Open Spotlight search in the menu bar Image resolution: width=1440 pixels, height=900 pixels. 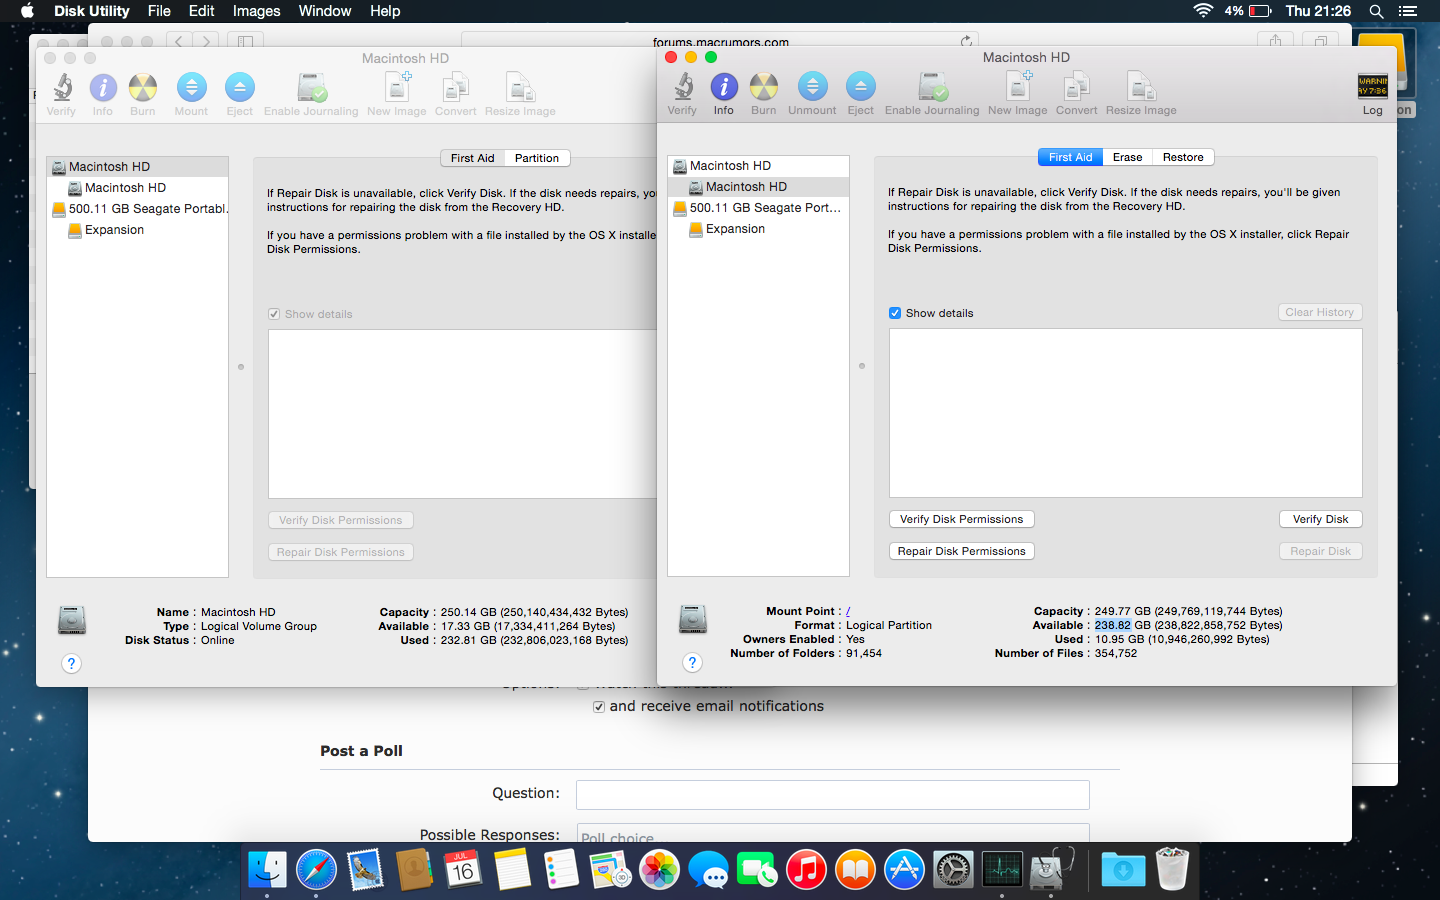(1377, 11)
